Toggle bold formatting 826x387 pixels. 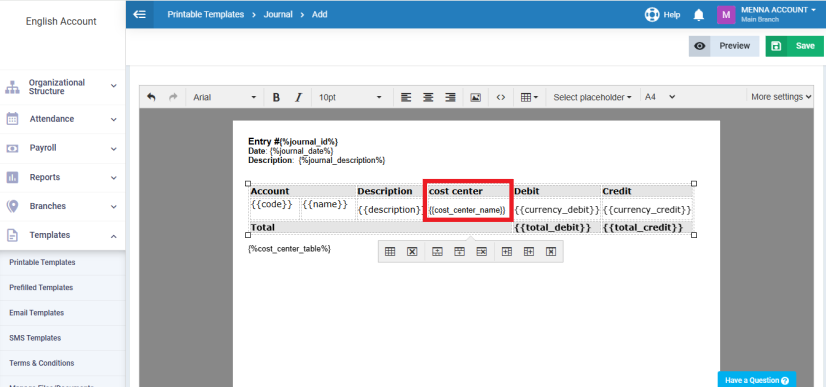[x=276, y=97]
